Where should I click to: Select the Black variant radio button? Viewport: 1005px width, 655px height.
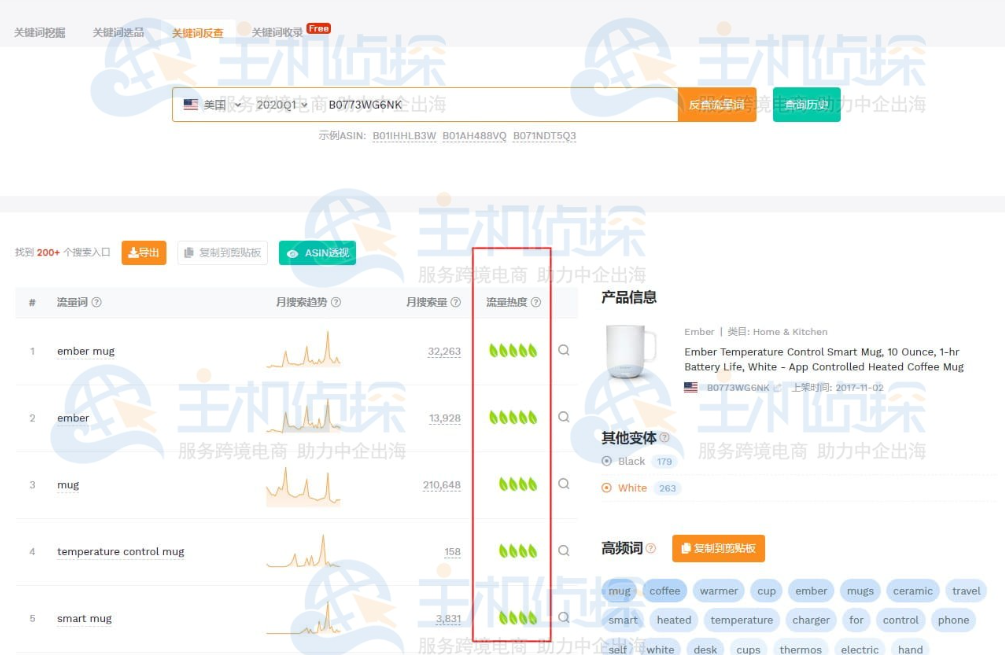607,461
